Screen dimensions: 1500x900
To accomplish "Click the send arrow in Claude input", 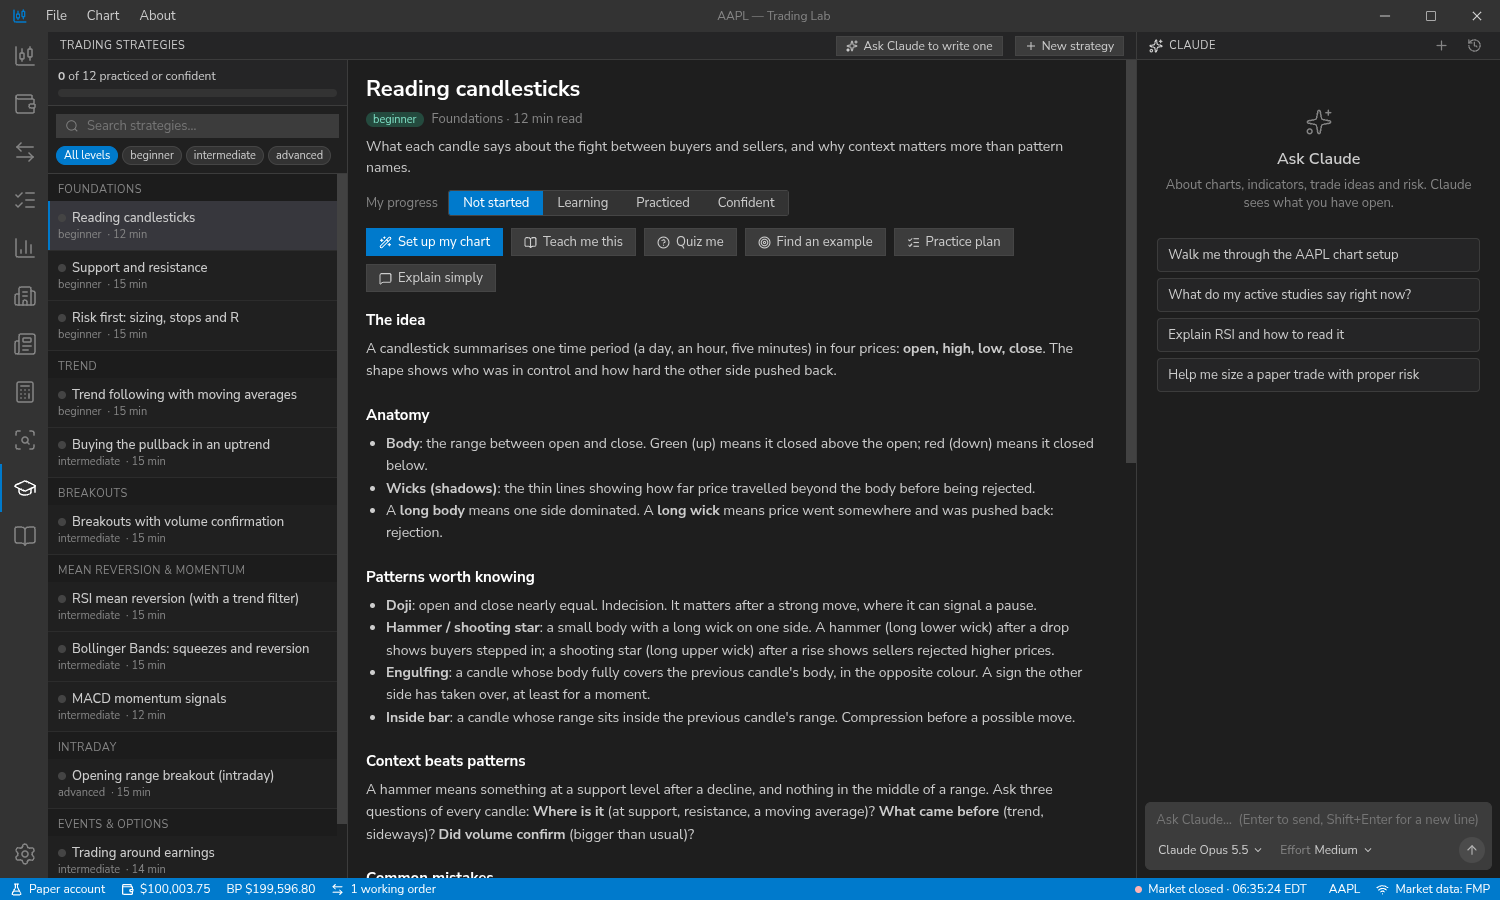I will pos(1471,850).
